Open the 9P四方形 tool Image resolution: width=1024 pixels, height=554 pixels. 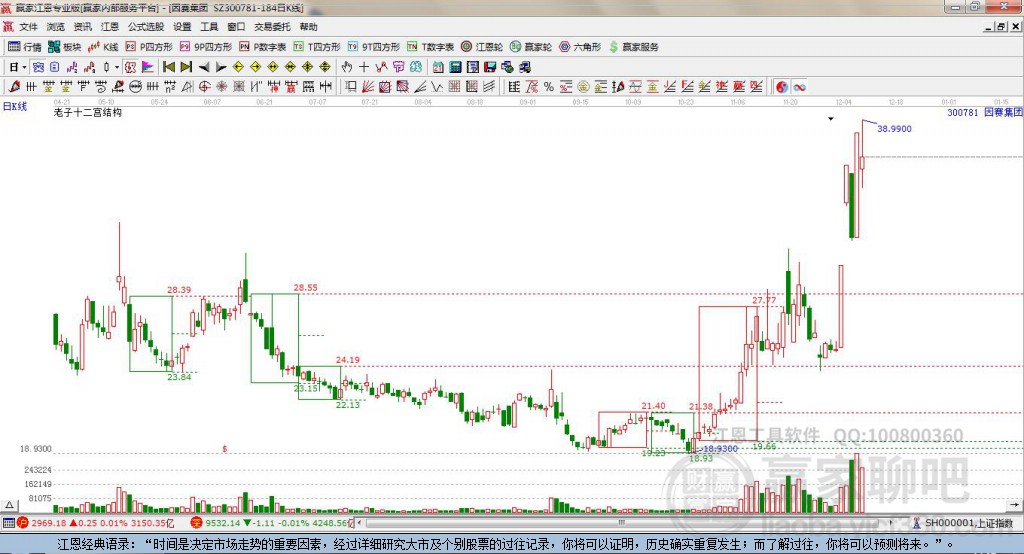(x=206, y=47)
